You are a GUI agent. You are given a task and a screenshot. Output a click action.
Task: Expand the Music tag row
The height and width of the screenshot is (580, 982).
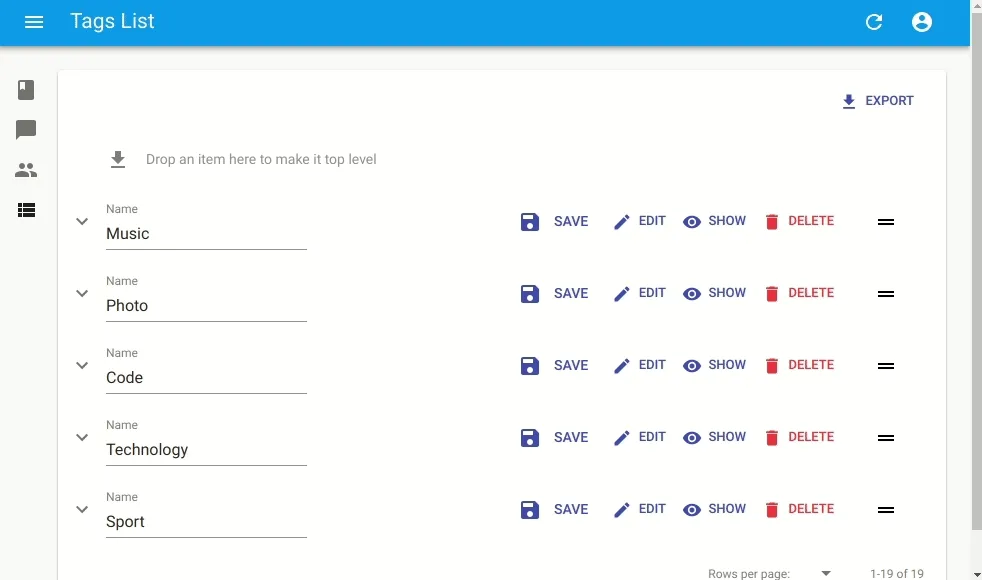coord(82,221)
